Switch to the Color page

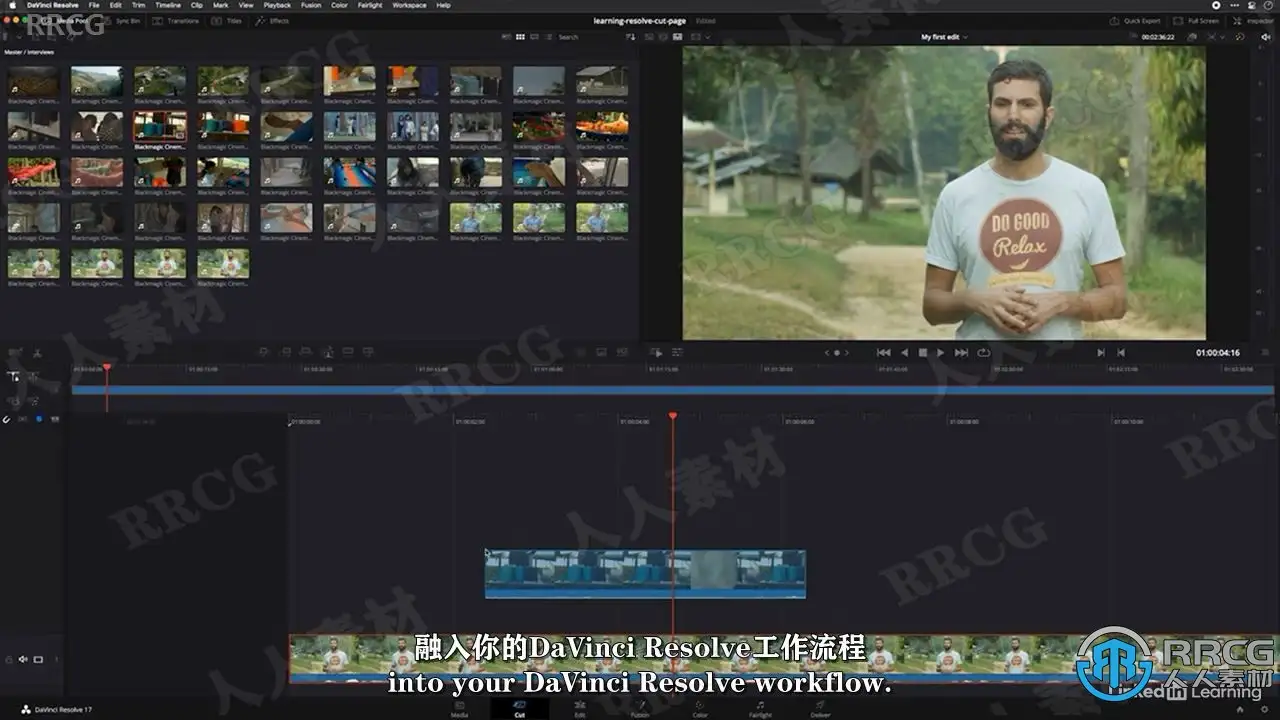[700, 709]
